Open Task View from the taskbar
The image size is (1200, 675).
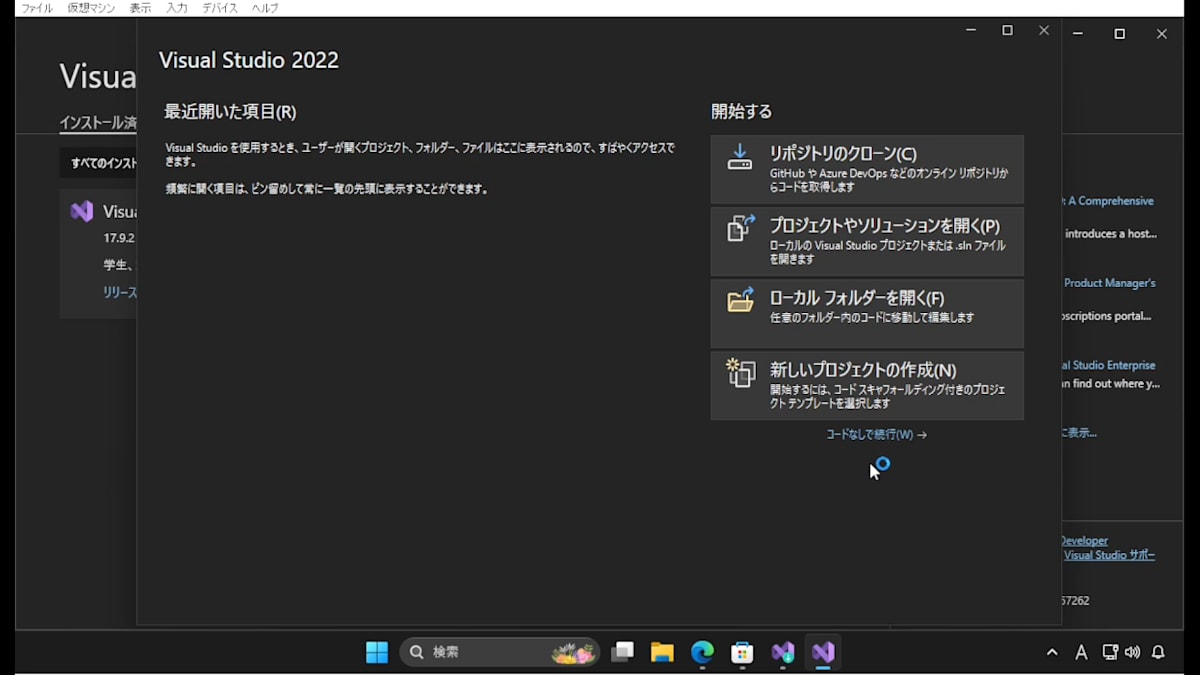point(623,652)
